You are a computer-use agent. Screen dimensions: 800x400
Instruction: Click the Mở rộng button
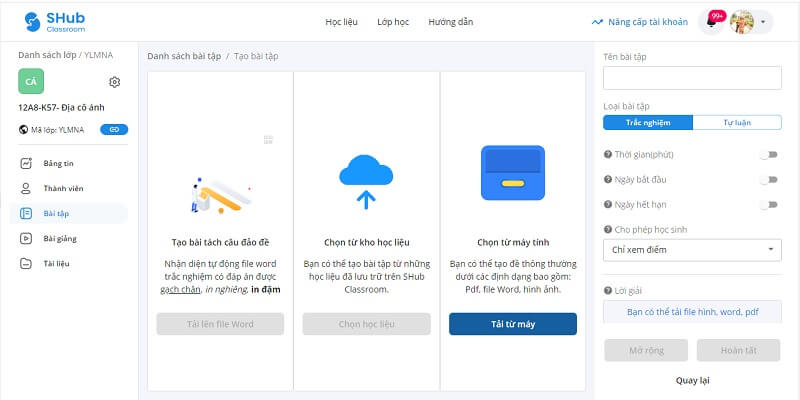click(x=646, y=351)
